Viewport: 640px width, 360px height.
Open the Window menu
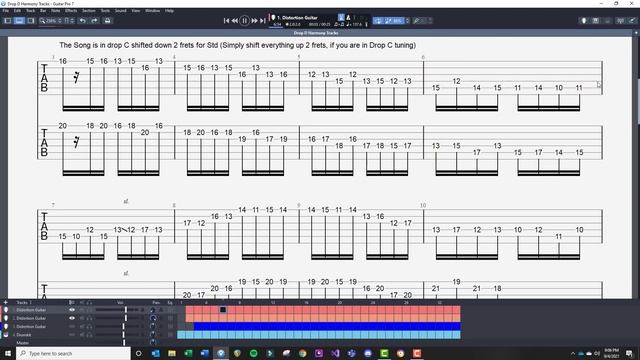152,11
